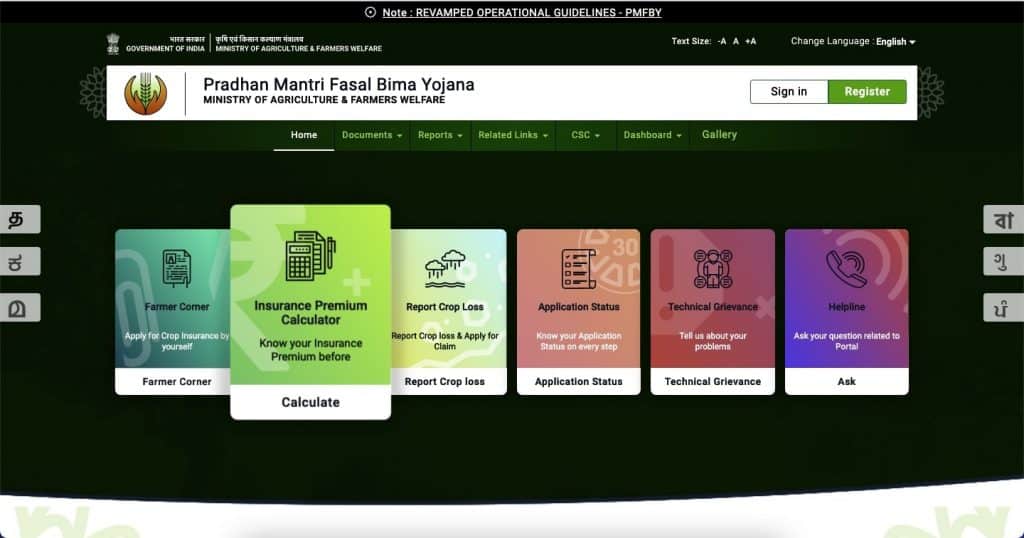This screenshot has width=1024, height=538.
Task: Switch to Malayalam using the മ language tile
Action: point(20,308)
